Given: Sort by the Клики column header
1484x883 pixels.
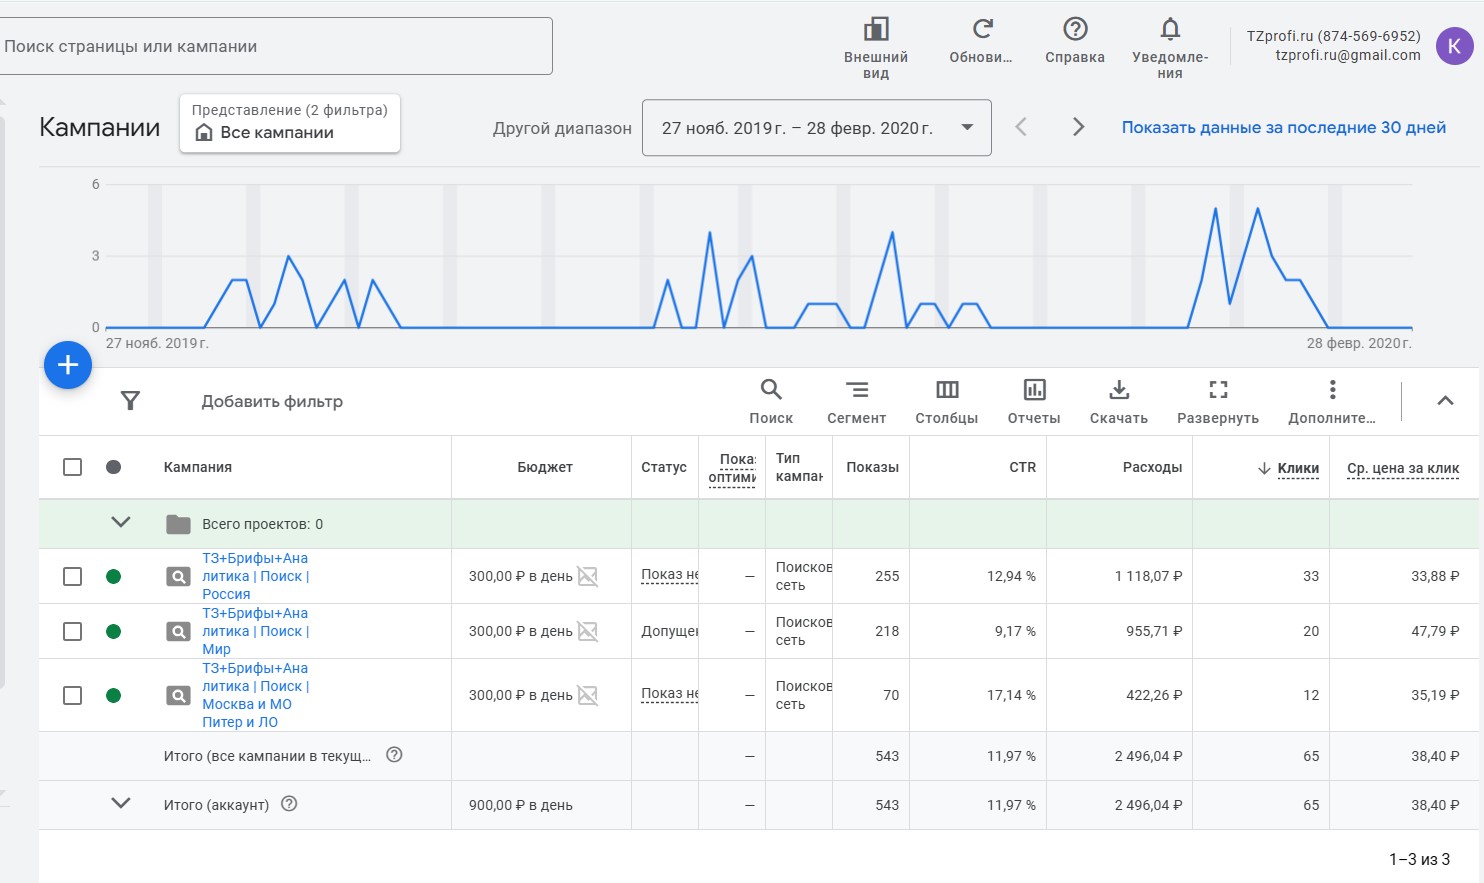Looking at the screenshot, I should click(x=1298, y=468).
